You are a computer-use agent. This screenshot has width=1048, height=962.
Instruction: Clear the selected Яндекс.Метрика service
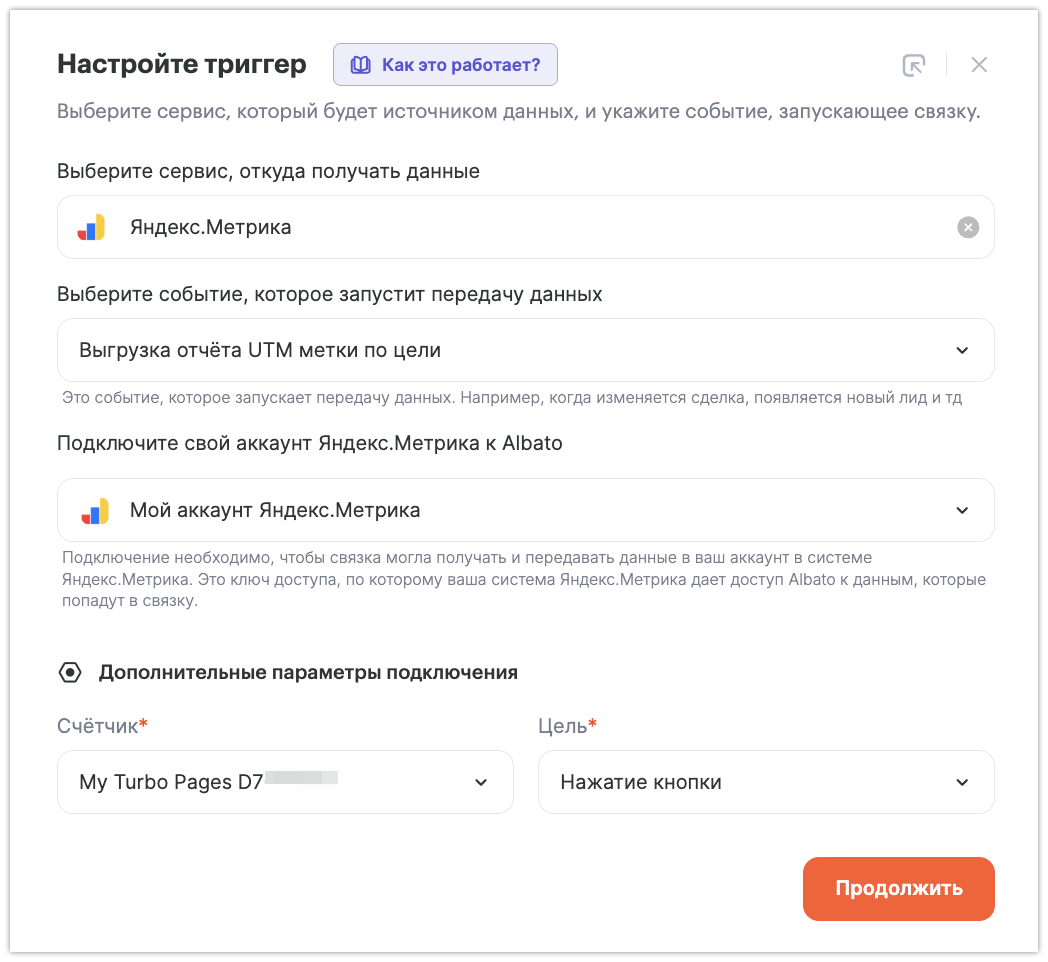[x=967, y=227]
